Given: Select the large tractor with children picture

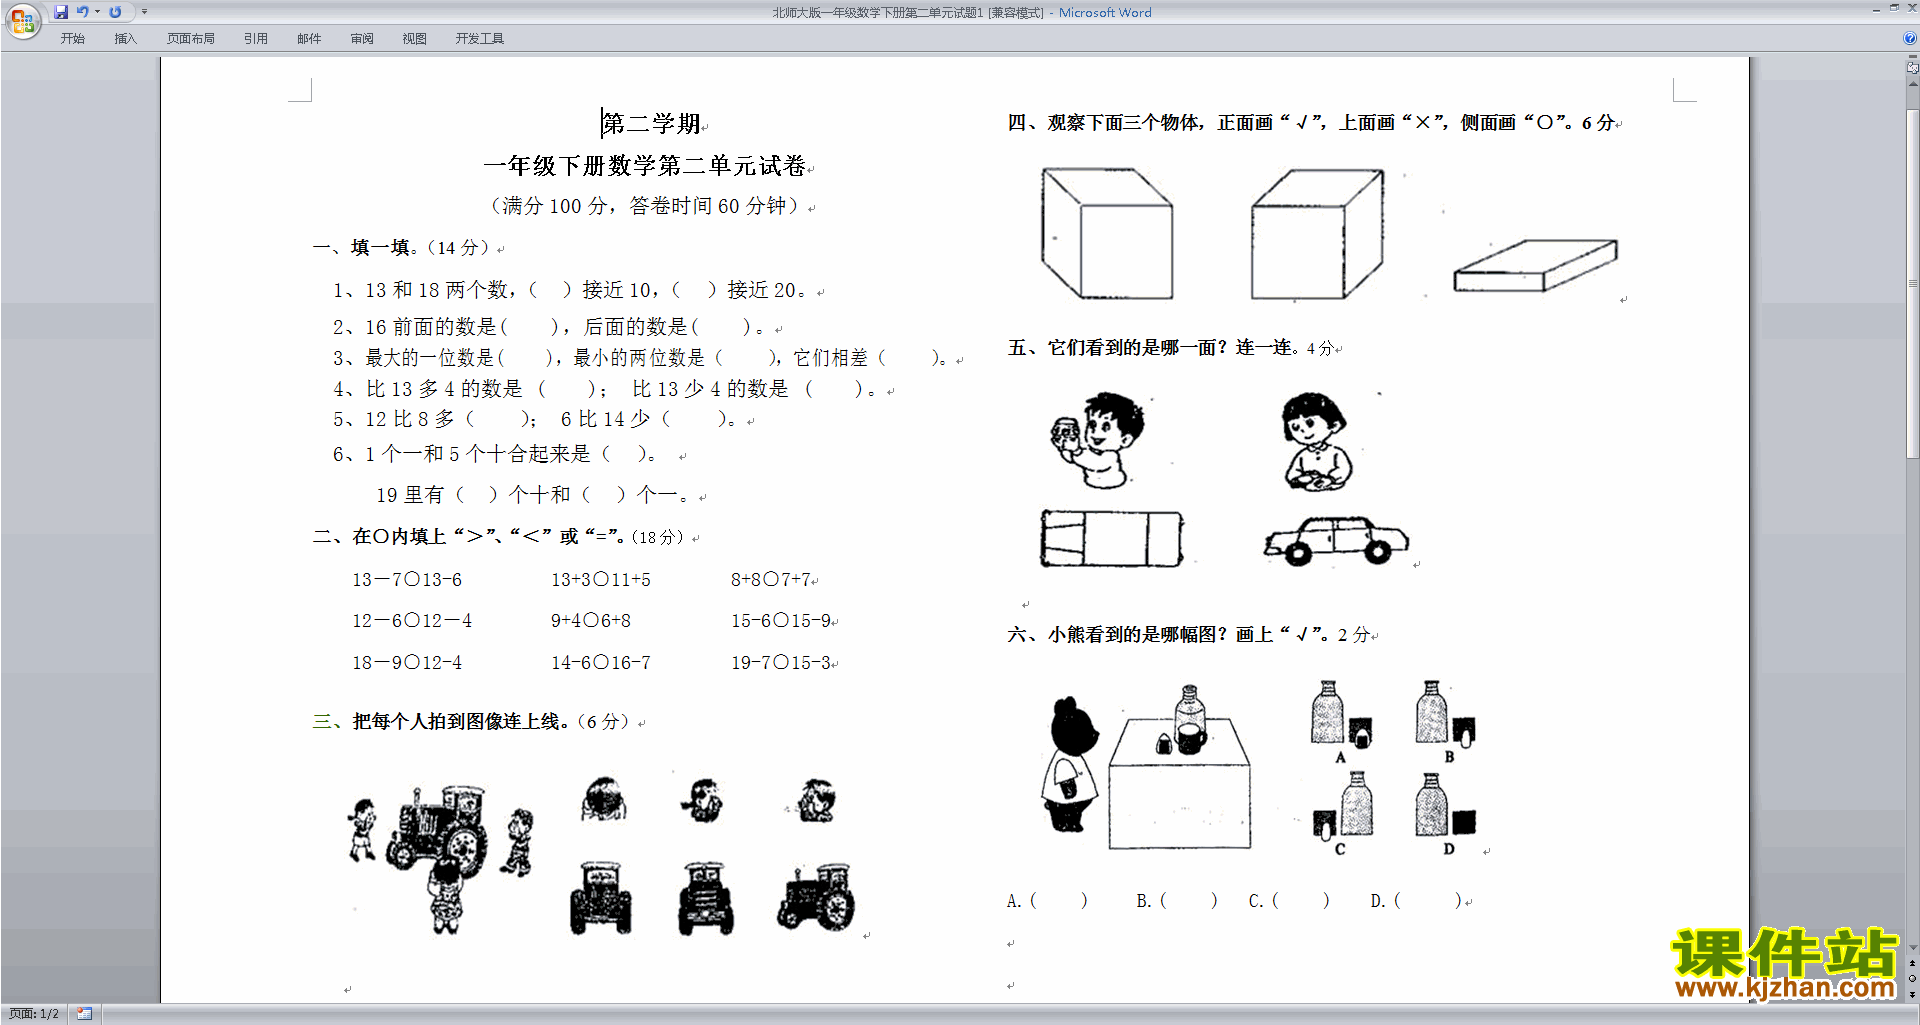Looking at the screenshot, I should tap(441, 858).
